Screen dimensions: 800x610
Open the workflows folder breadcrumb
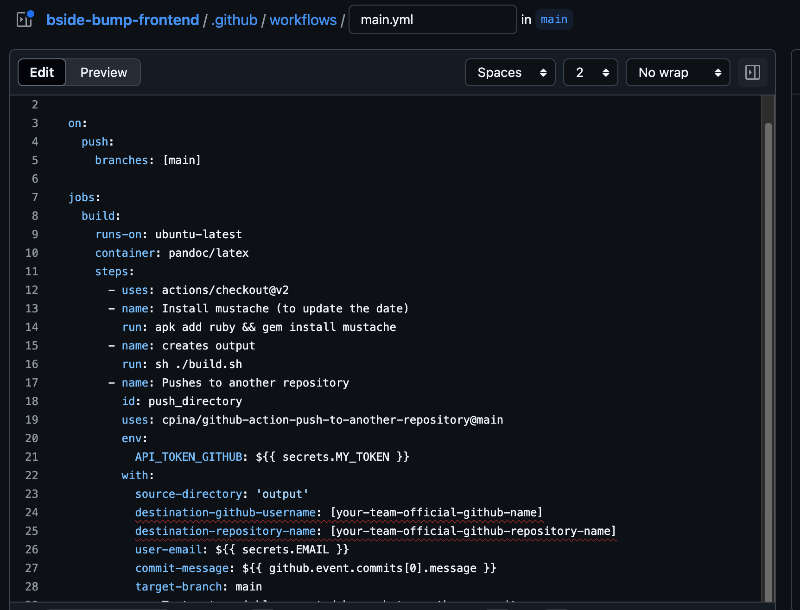pyautogui.click(x=303, y=20)
